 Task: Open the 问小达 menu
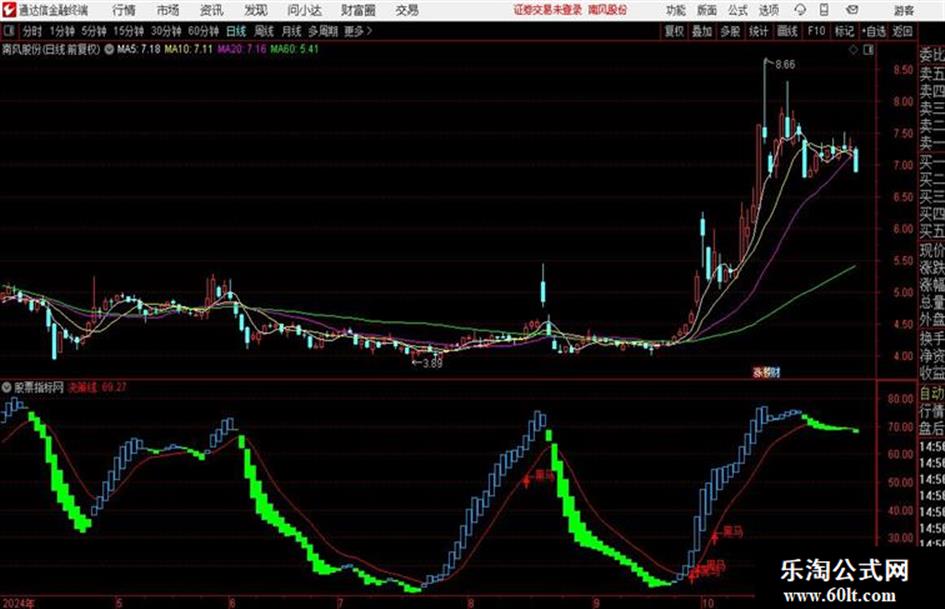click(304, 10)
